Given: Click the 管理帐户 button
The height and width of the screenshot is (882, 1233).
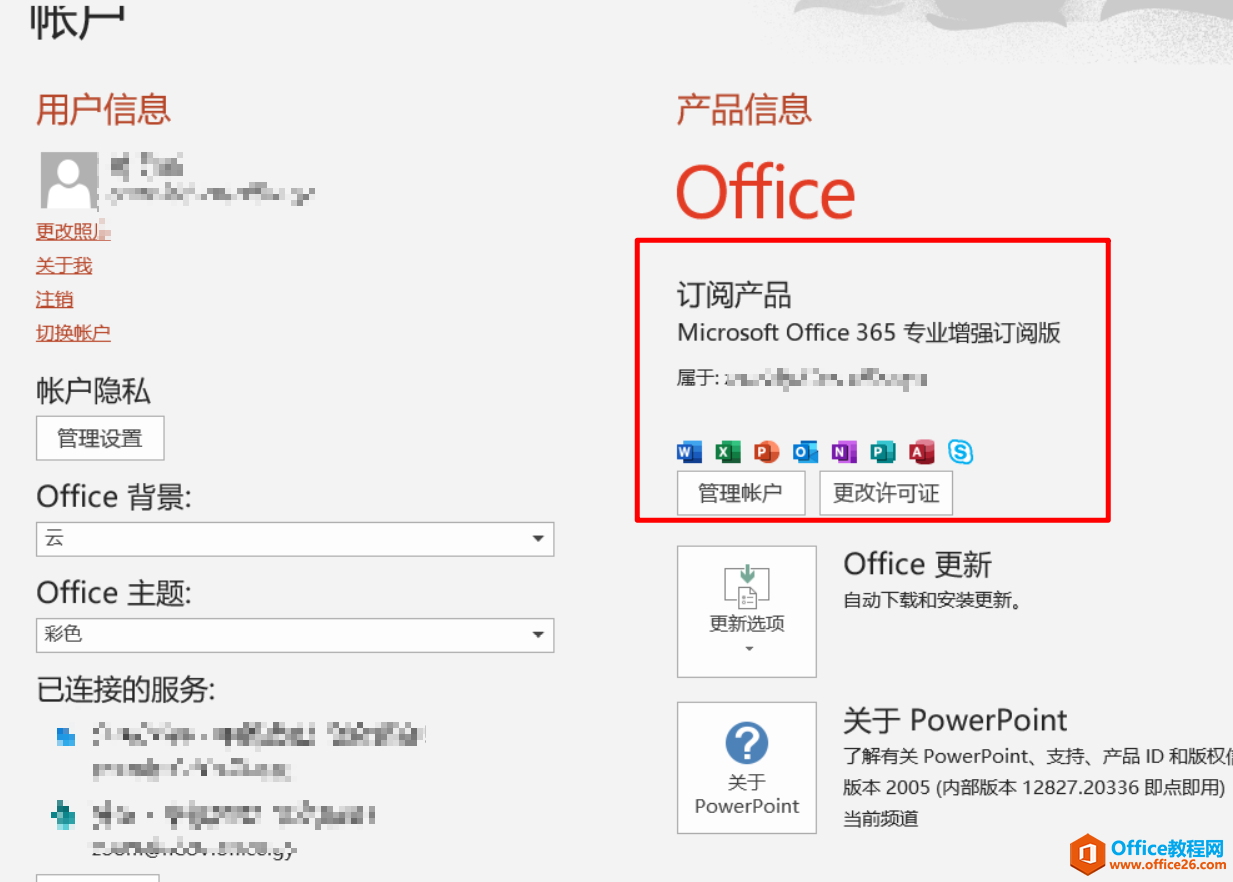Looking at the screenshot, I should tap(741, 493).
